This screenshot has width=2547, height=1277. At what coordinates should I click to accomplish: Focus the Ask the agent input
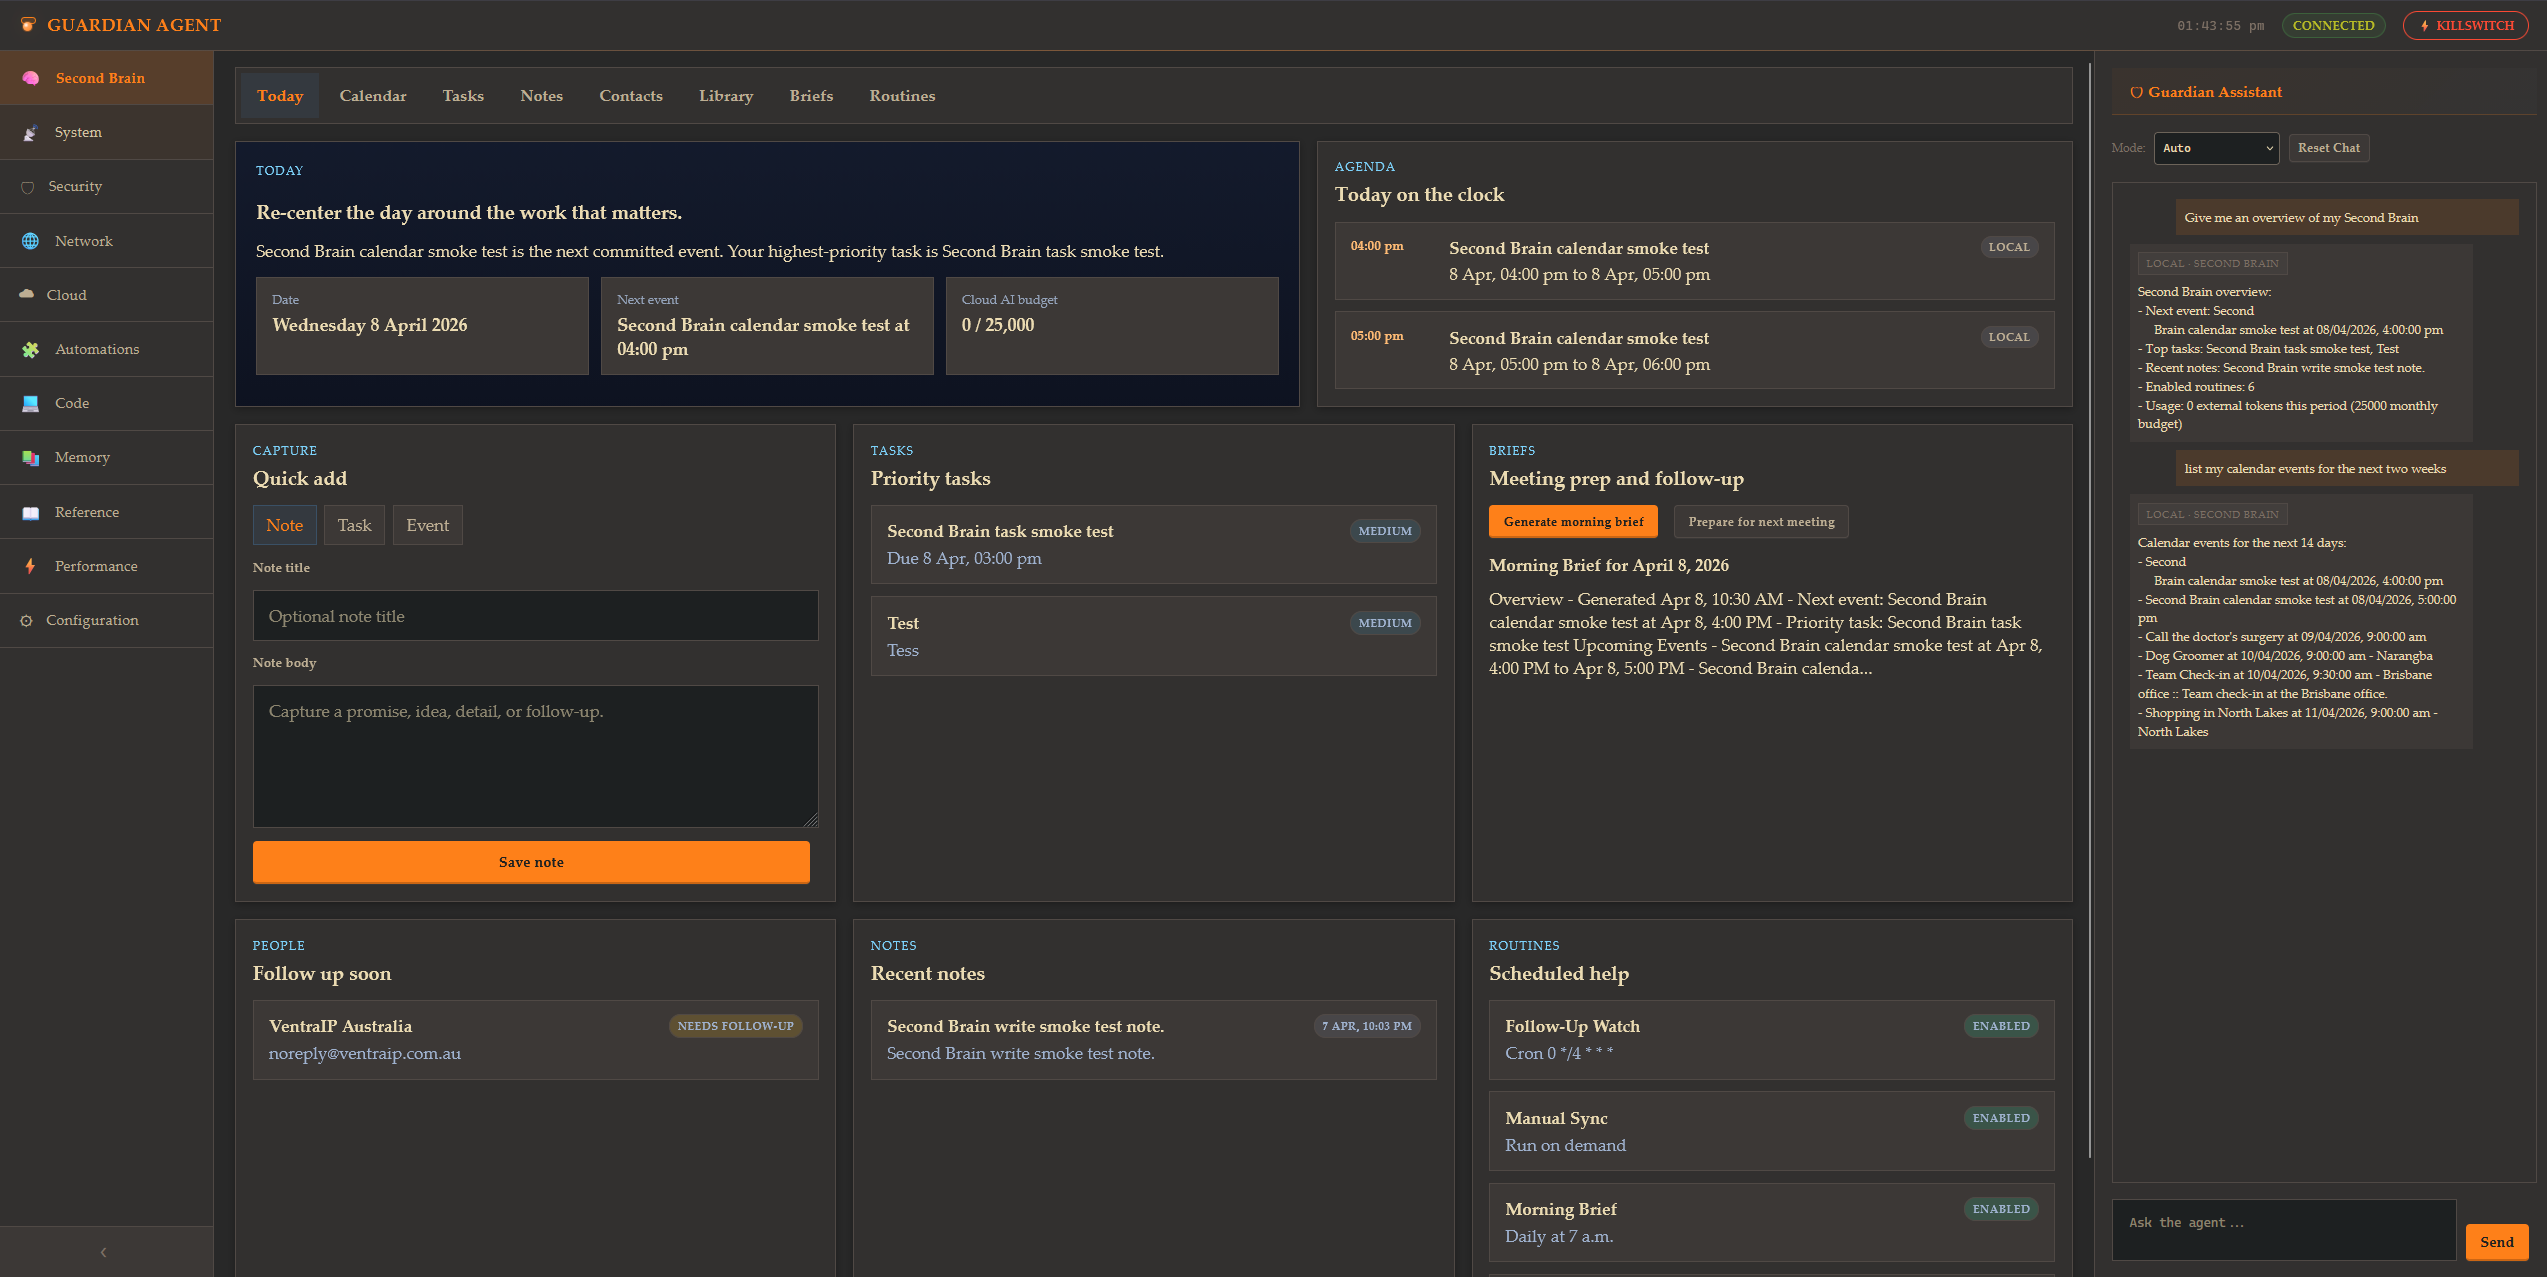2283,1230
